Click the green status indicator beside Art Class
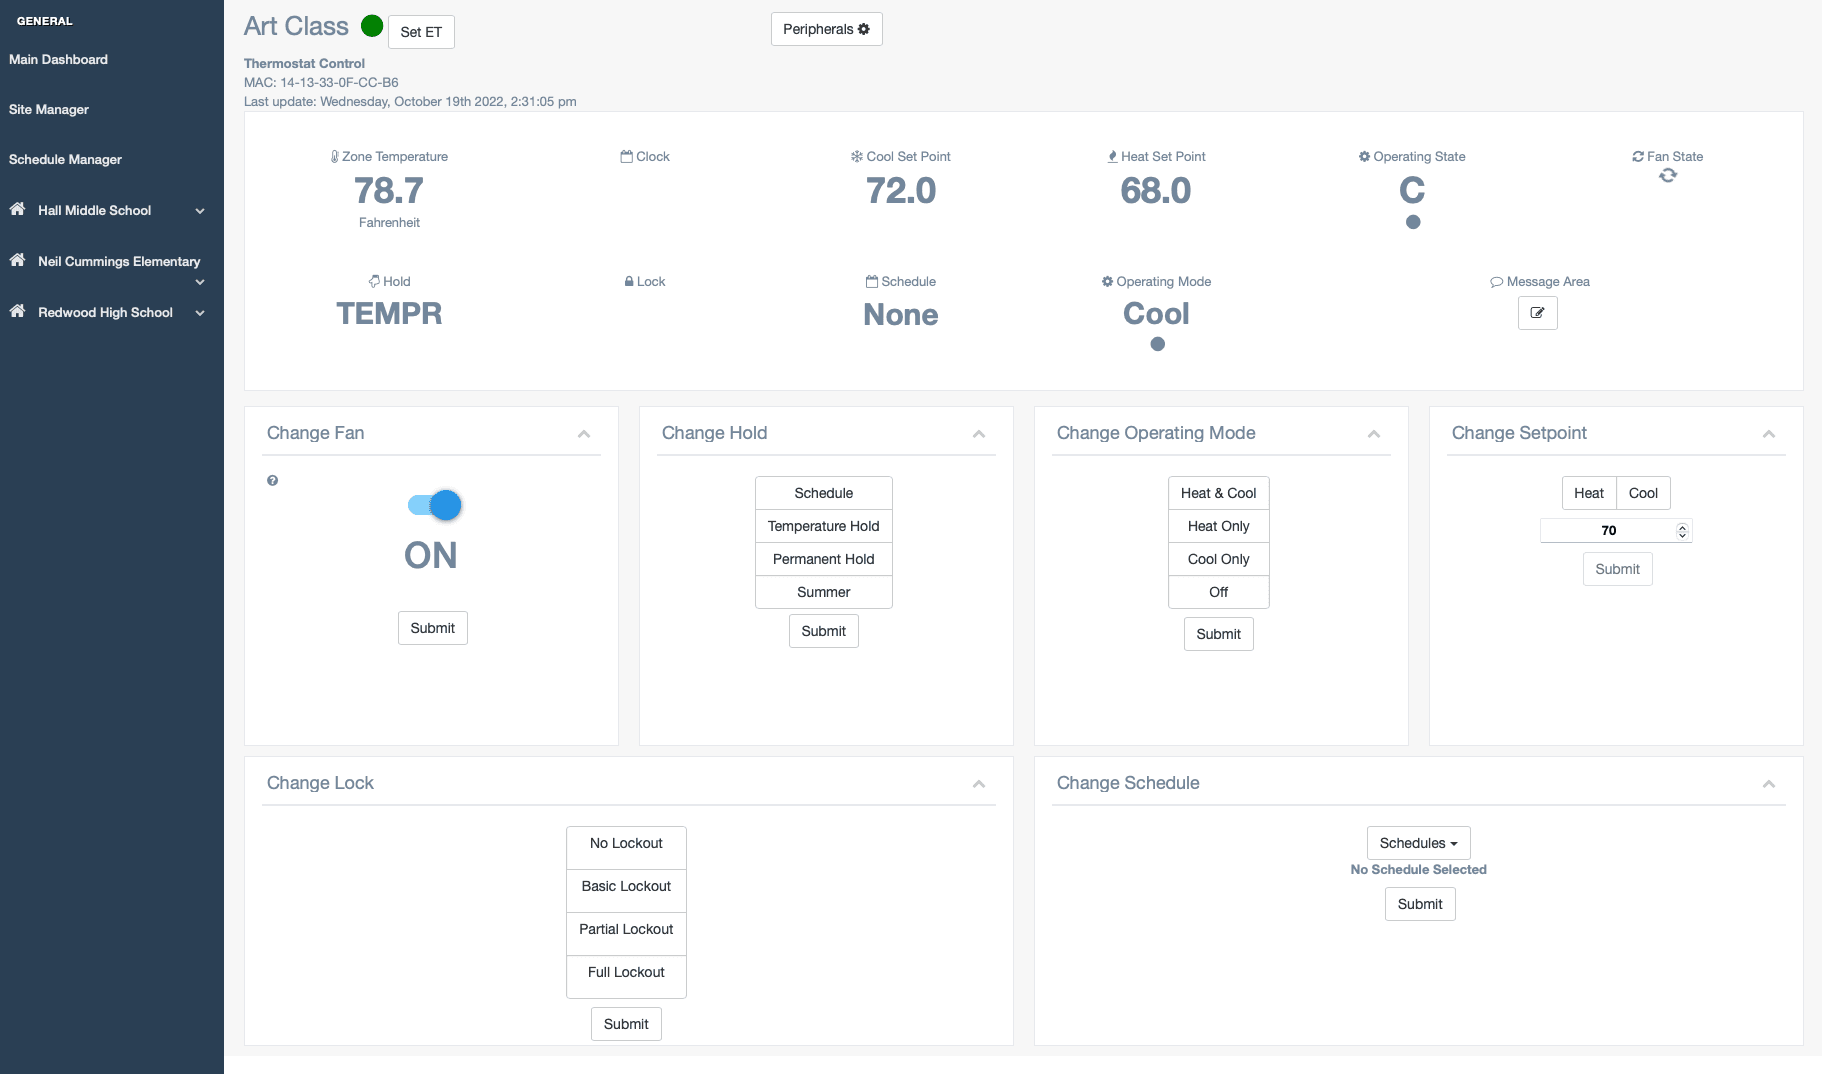The width and height of the screenshot is (1822, 1074). point(372,26)
